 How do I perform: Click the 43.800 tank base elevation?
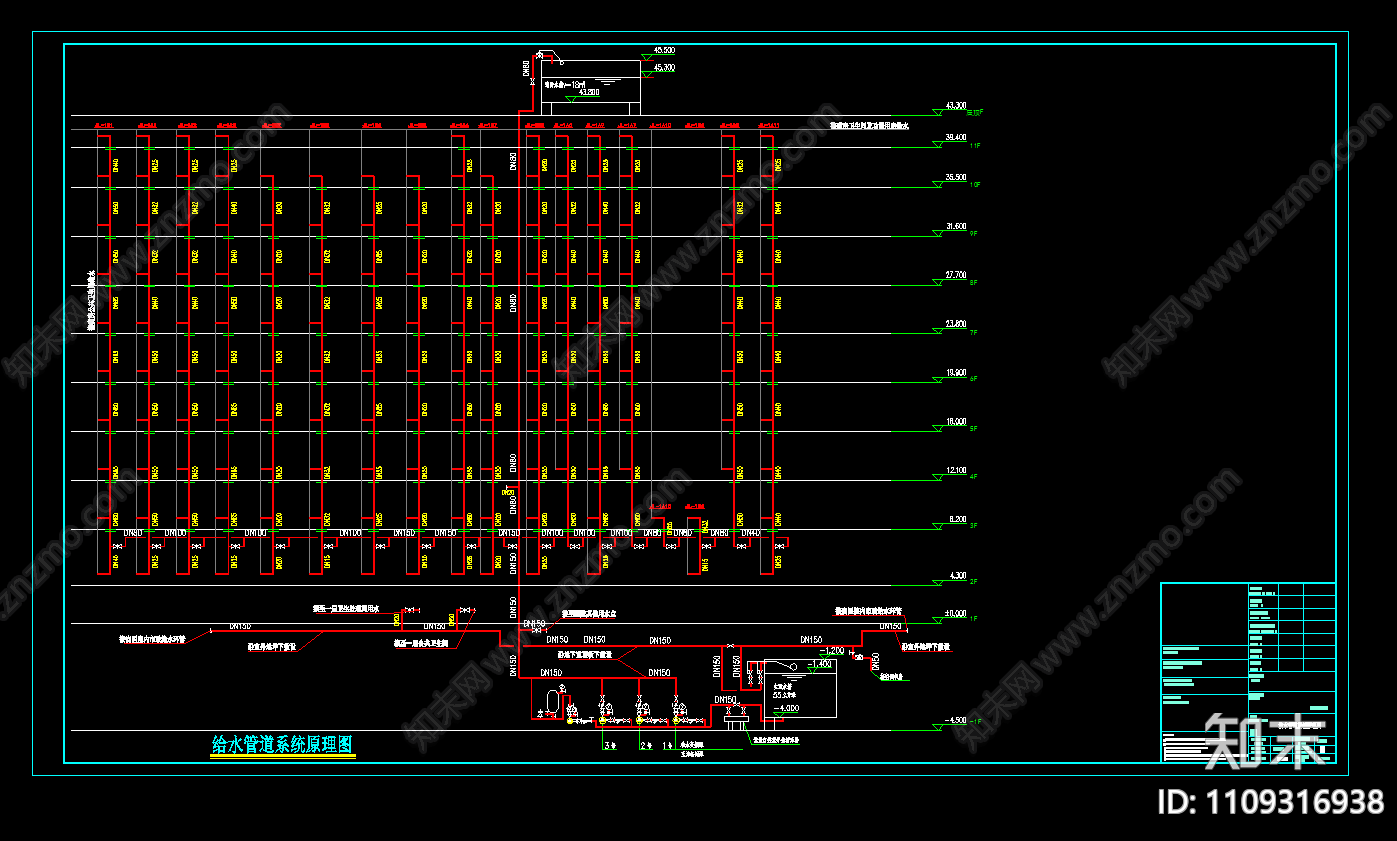(x=589, y=92)
